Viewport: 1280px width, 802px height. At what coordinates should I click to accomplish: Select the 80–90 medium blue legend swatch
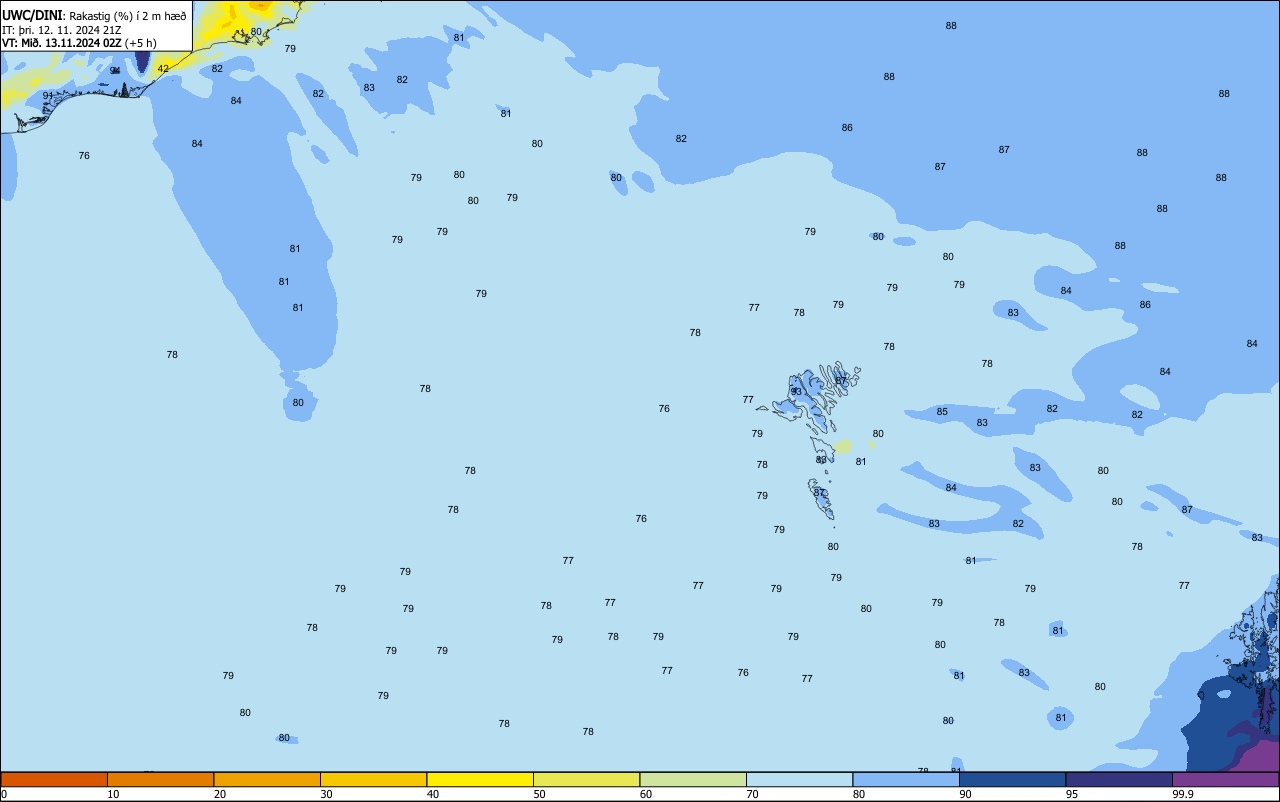click(x=906, y=779)
